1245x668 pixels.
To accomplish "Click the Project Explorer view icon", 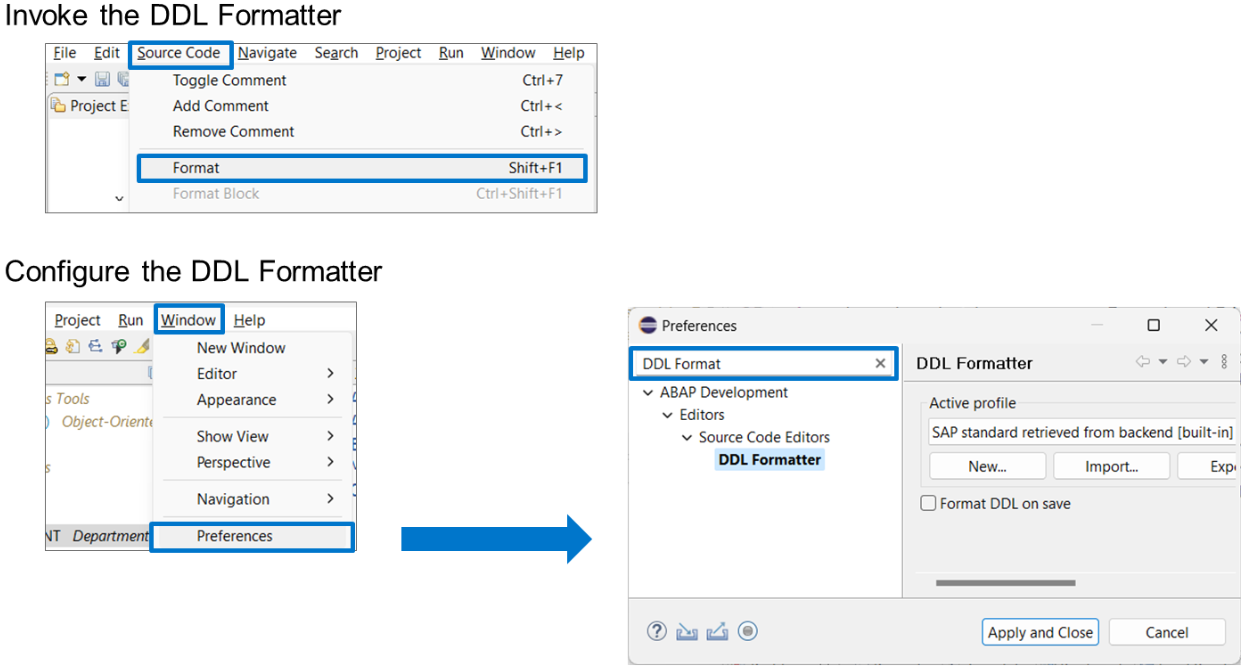I will pos(58,106).
